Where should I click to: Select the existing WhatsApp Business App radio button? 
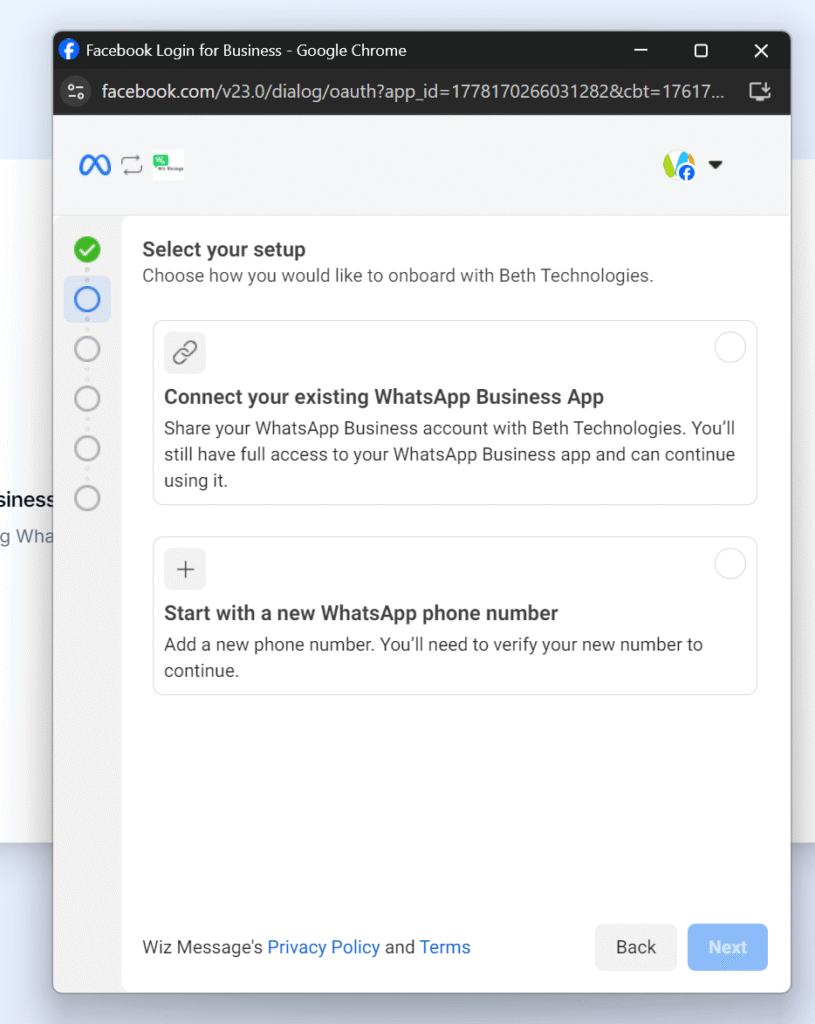(730, 347)
